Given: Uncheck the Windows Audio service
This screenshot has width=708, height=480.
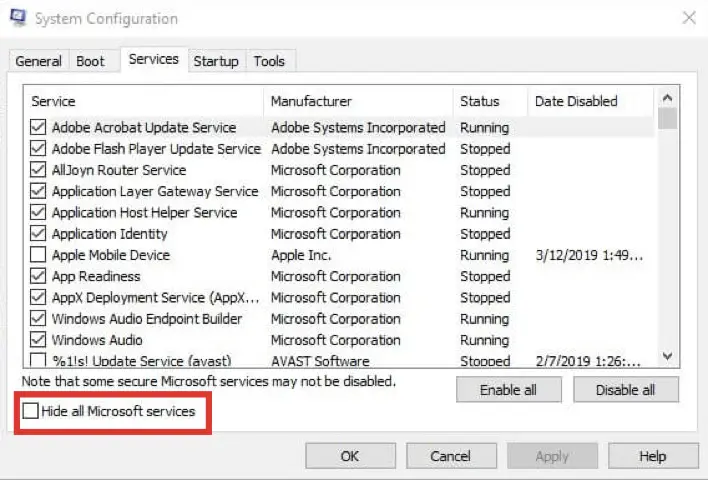Looking at the screenshot, I should point(38,340).
